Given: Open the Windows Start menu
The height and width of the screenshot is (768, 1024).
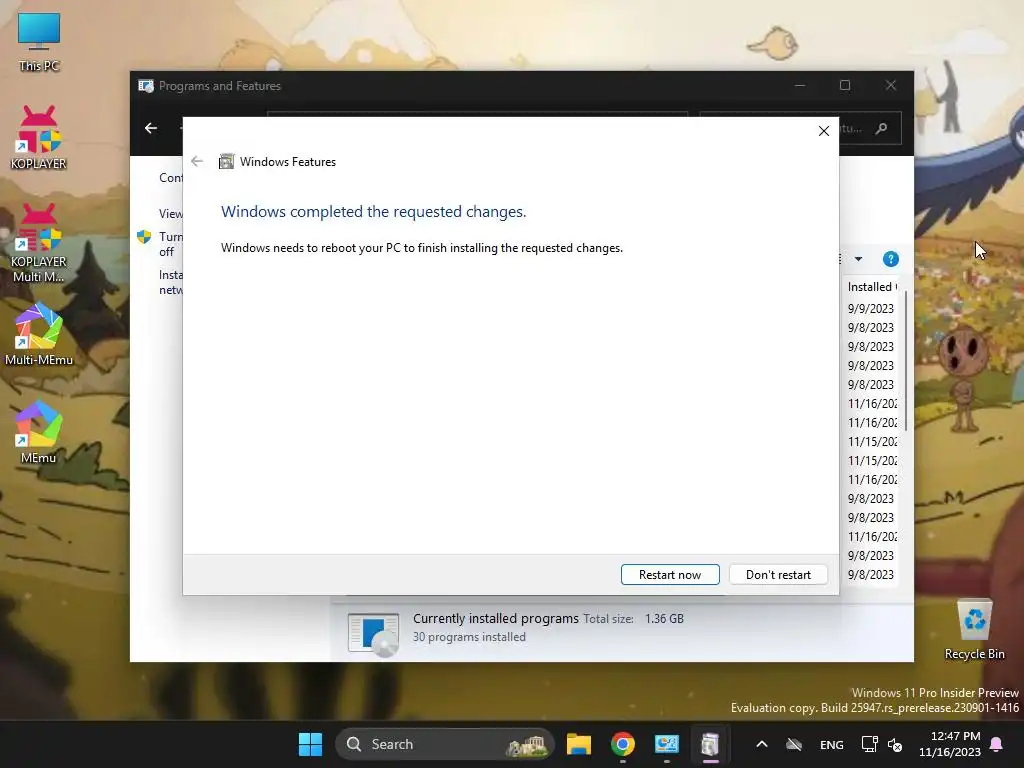Looking at the screenshot, I should [310, 744].
